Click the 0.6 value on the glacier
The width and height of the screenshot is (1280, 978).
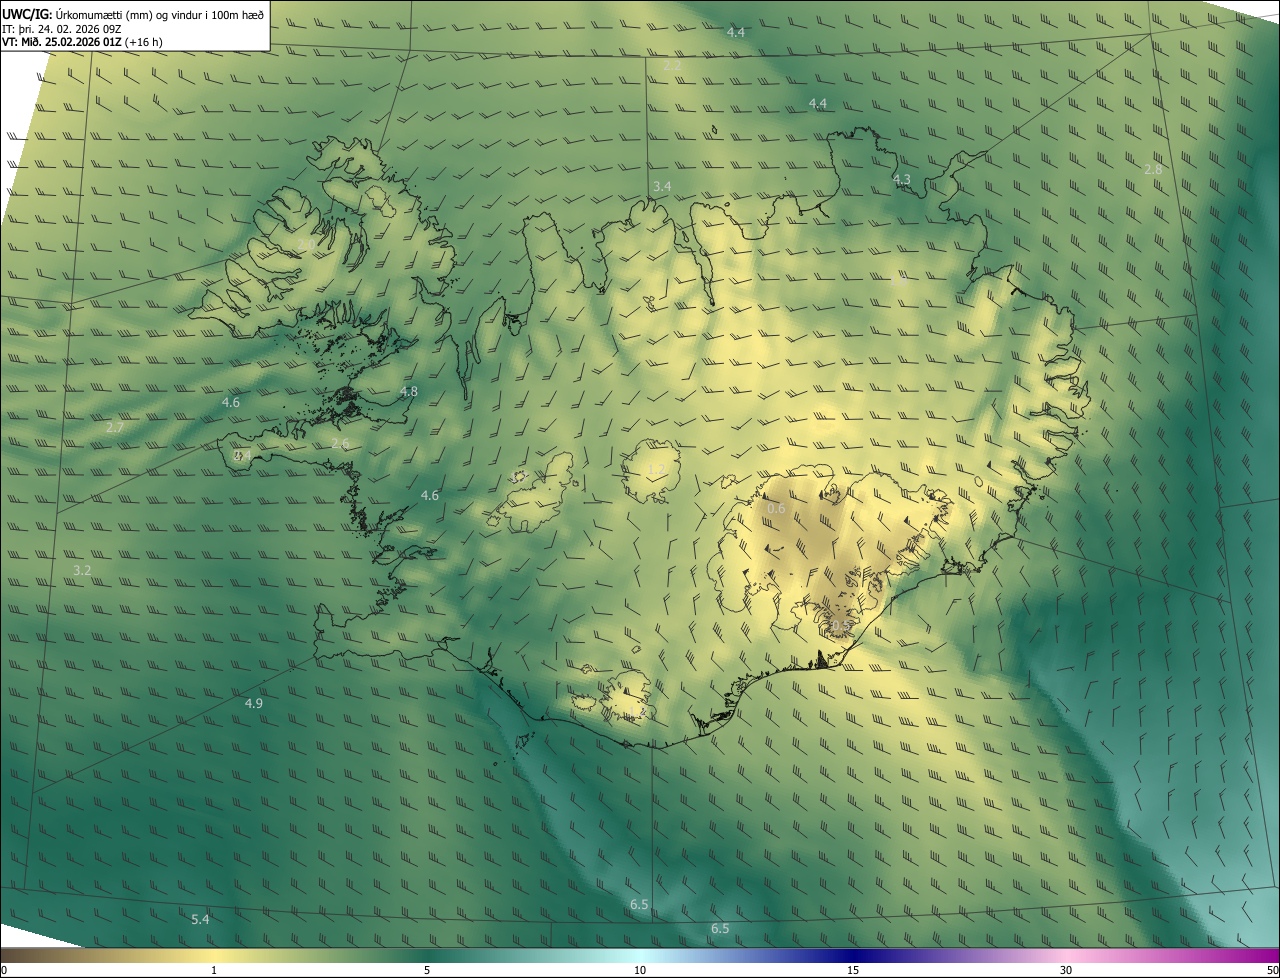(x=776, y=510)
